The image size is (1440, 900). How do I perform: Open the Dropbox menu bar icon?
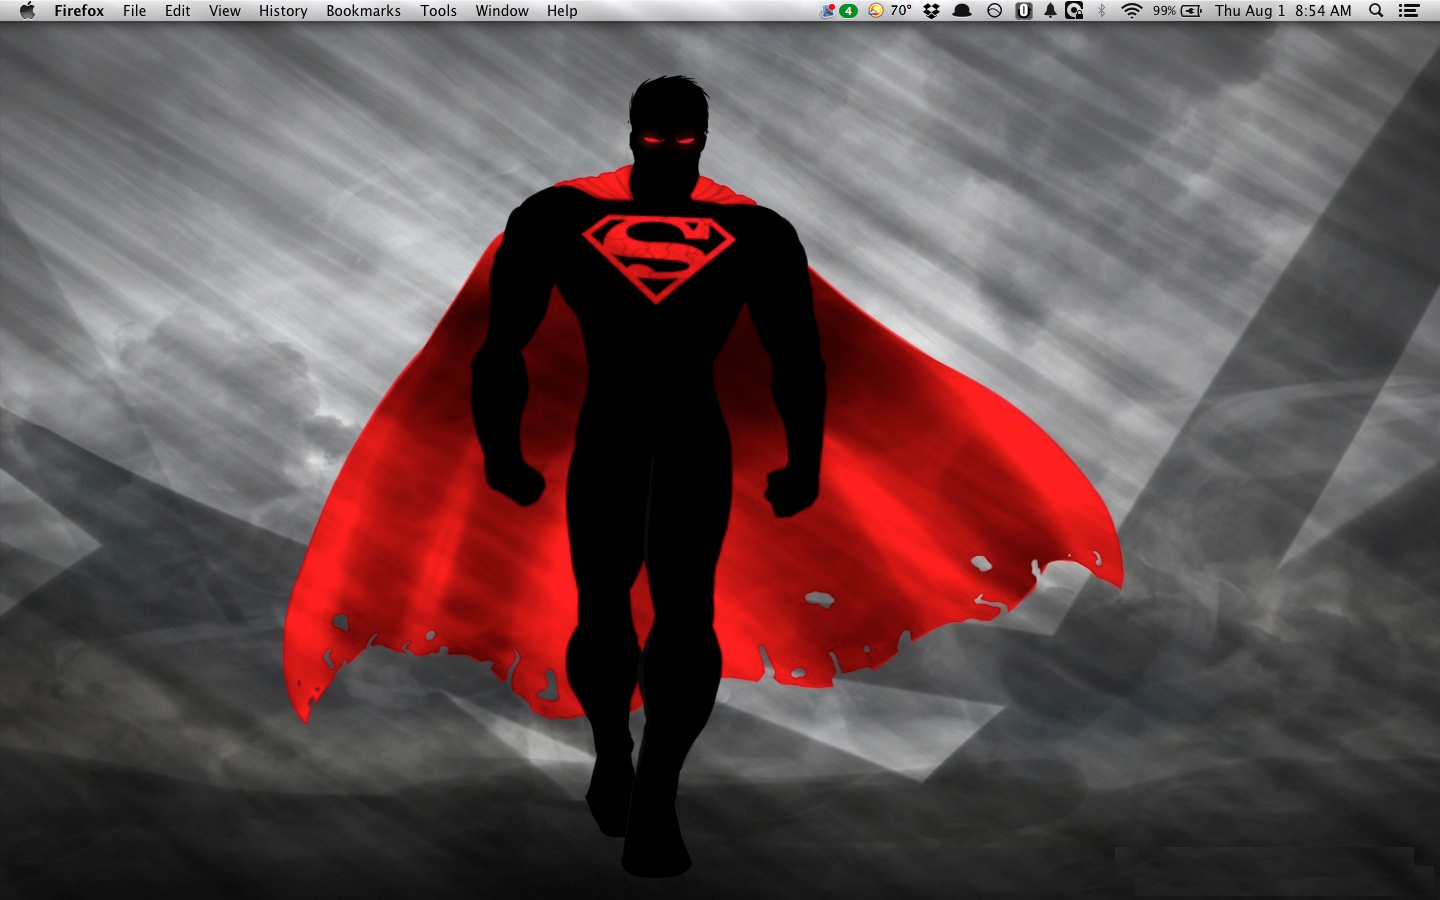point(932,11)
